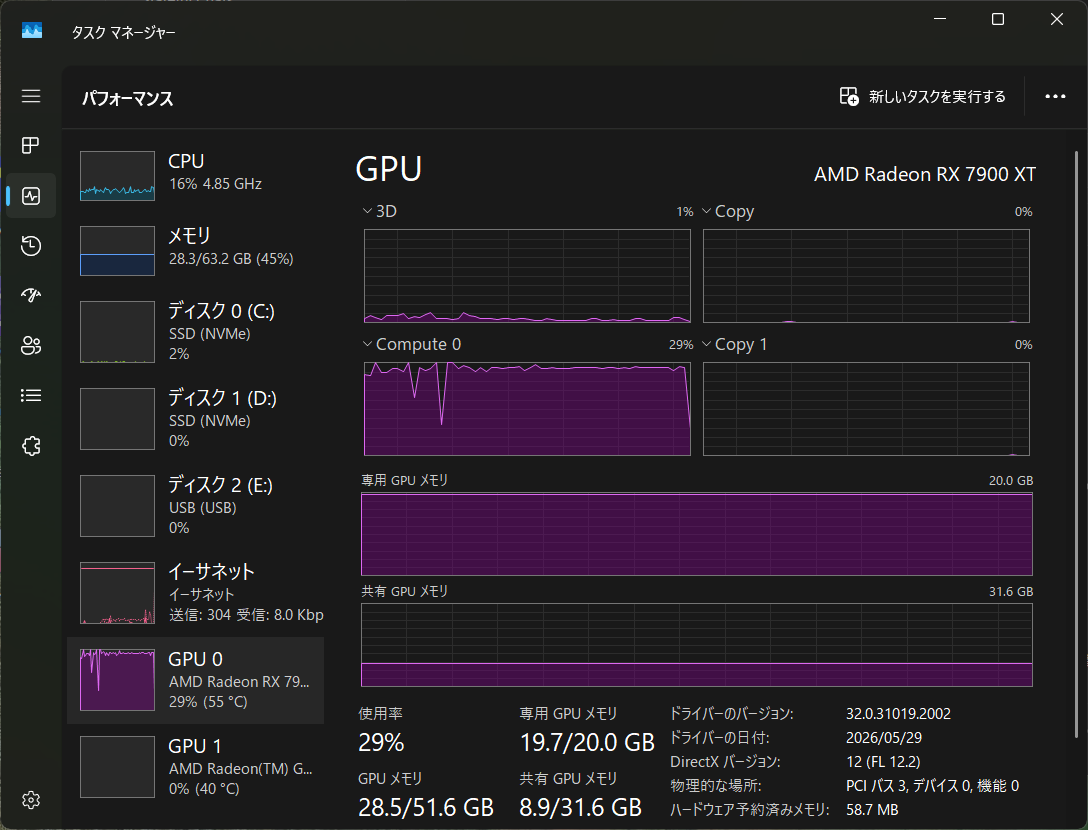
Task: Click the Compute 0 usage graph
Action: click(527, 409)
